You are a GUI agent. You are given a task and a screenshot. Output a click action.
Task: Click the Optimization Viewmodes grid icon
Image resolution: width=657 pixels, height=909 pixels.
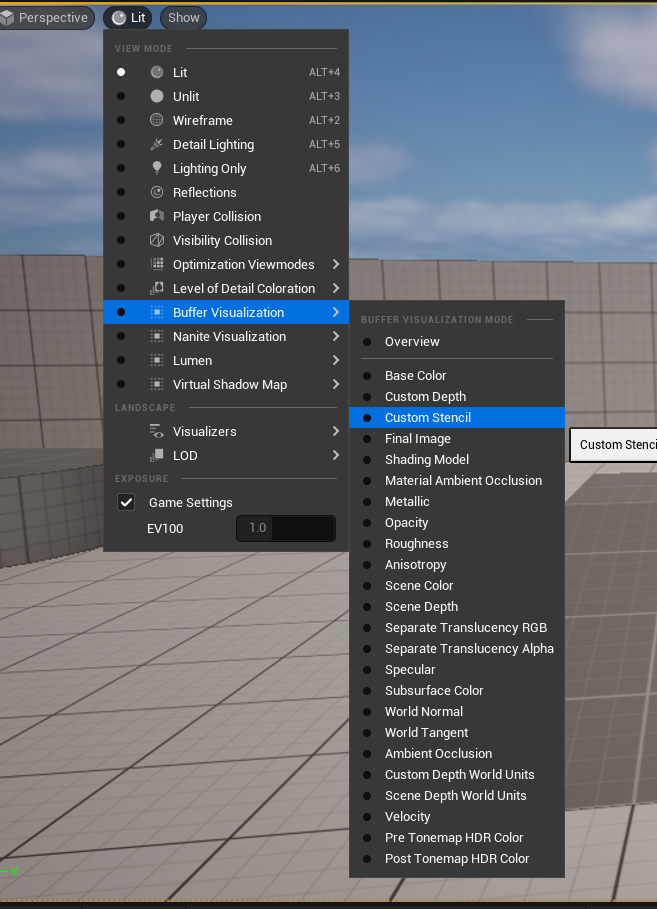[157, 264]
